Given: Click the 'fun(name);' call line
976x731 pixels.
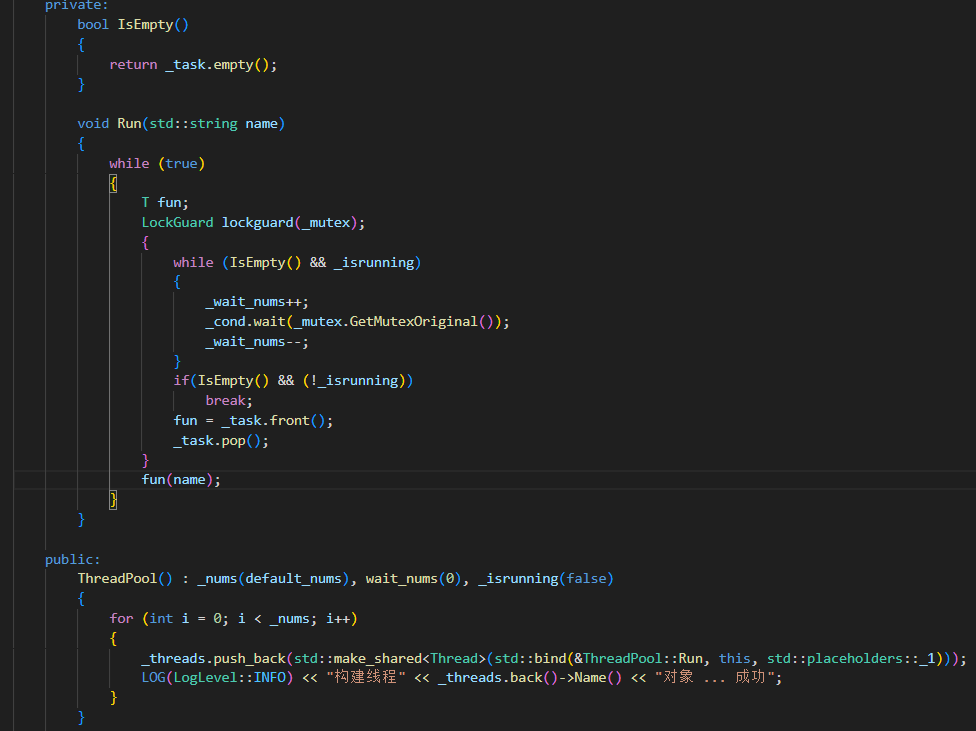Looking at the screenshot, I should pos(181,480).
